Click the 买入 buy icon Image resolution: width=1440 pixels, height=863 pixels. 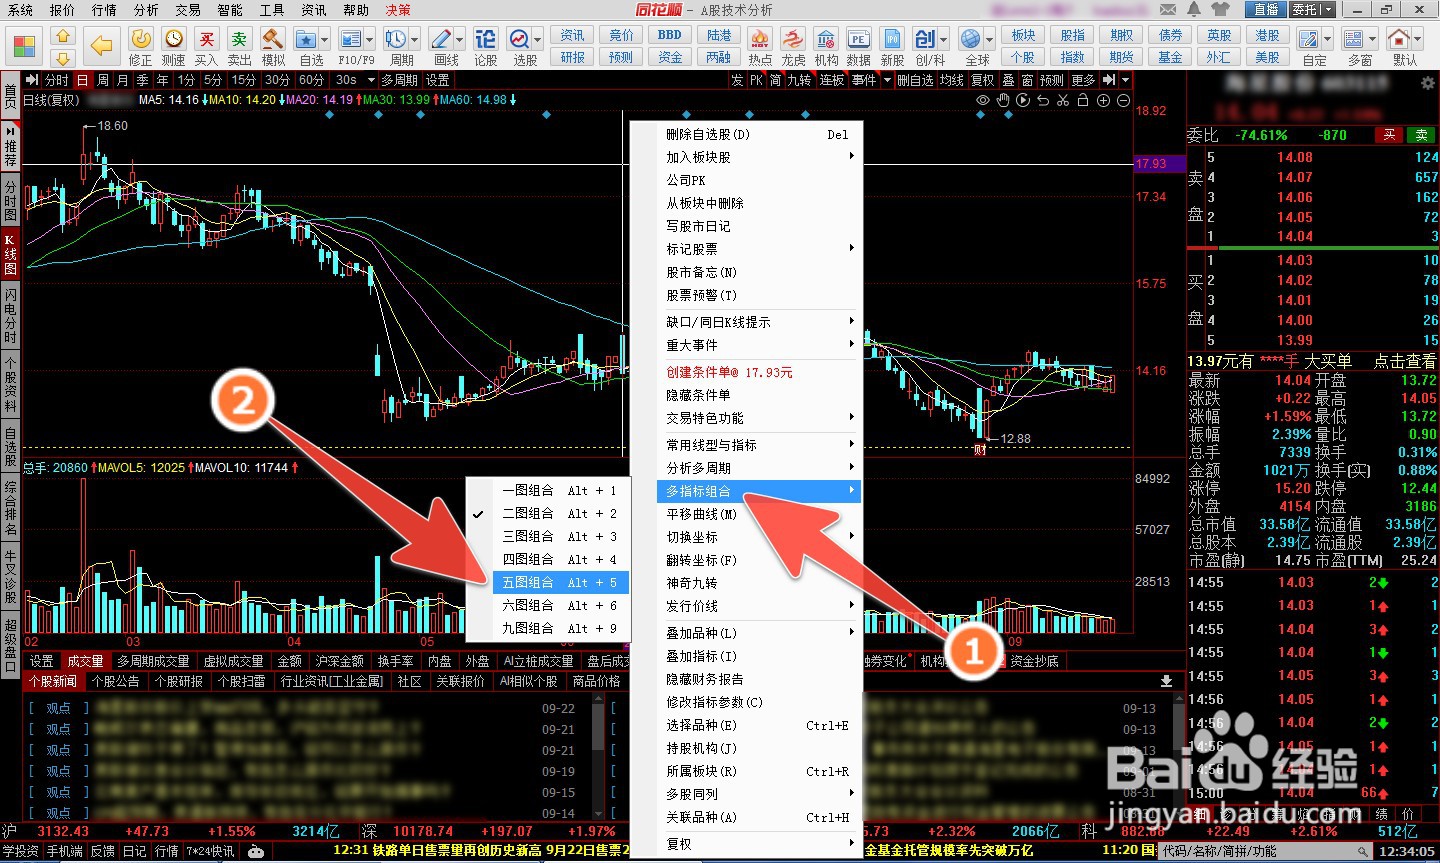(x=206, y=39)
